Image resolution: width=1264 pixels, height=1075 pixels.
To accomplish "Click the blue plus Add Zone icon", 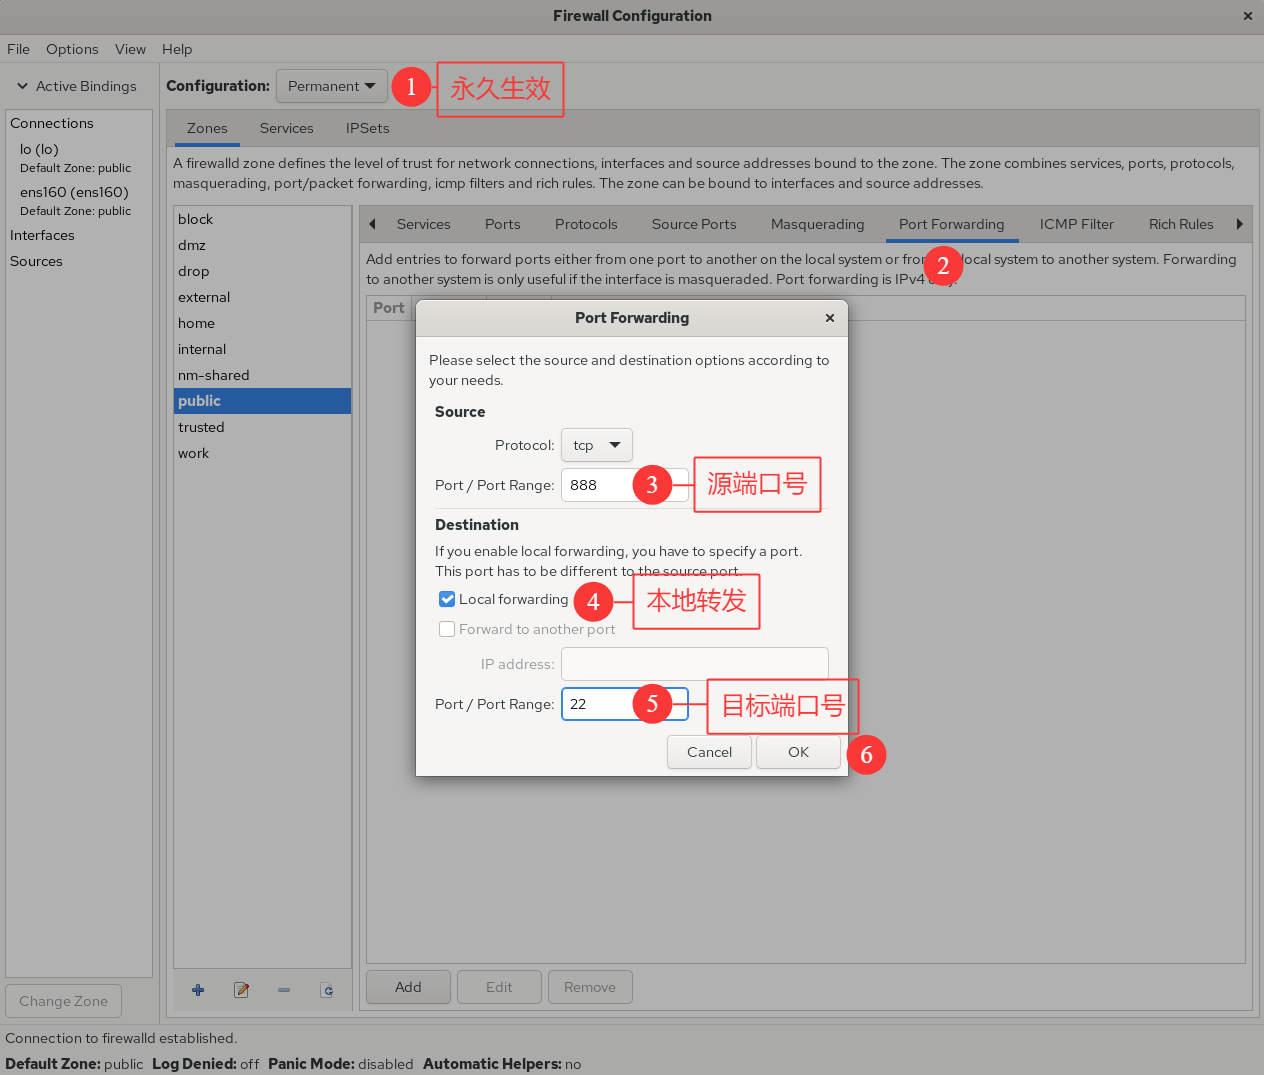I will click(198, 990).
